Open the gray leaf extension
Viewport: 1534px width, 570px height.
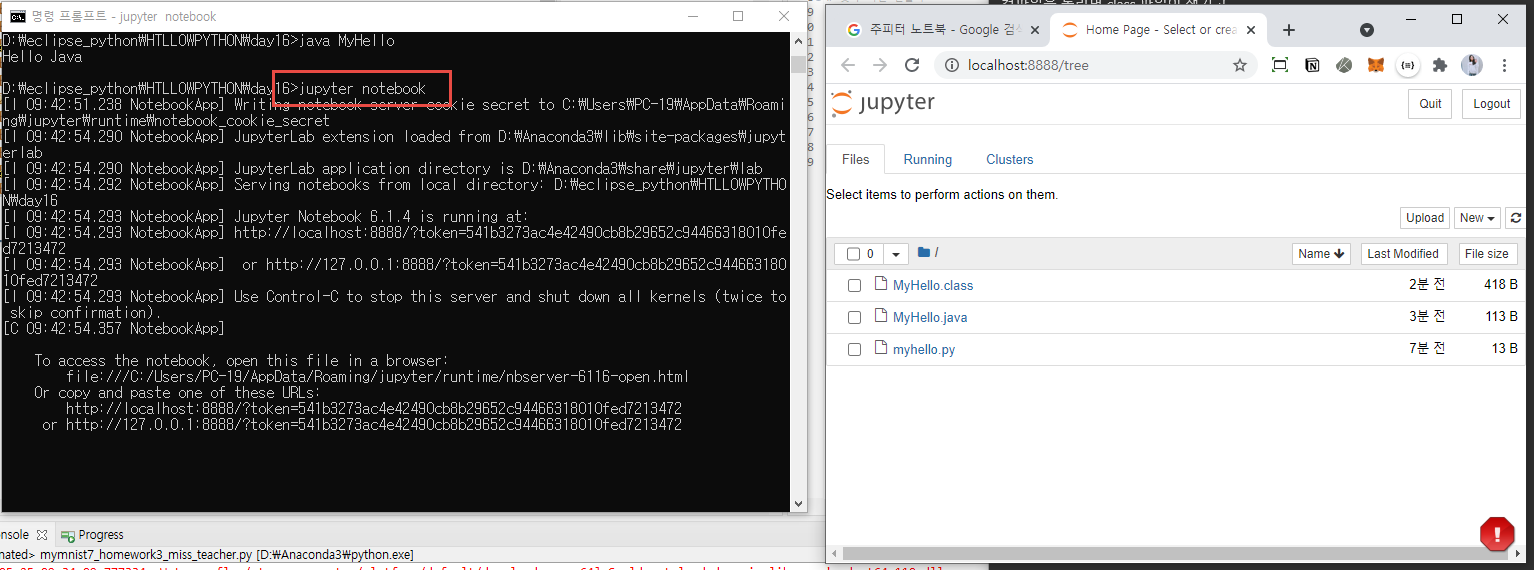point(1344,65)
